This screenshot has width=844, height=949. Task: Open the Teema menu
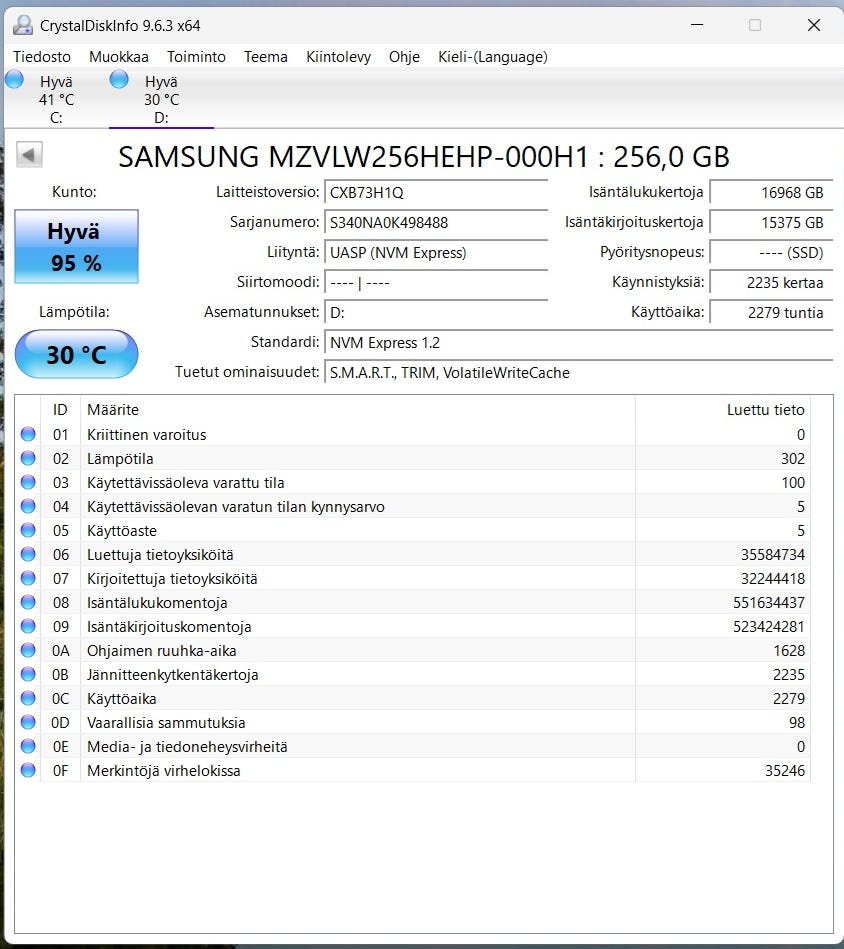pos(266,57)
